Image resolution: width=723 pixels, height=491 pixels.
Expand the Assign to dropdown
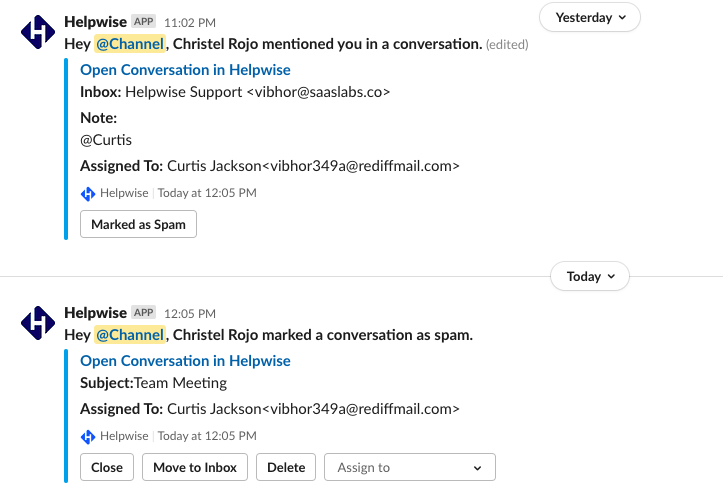click(409, 467)
